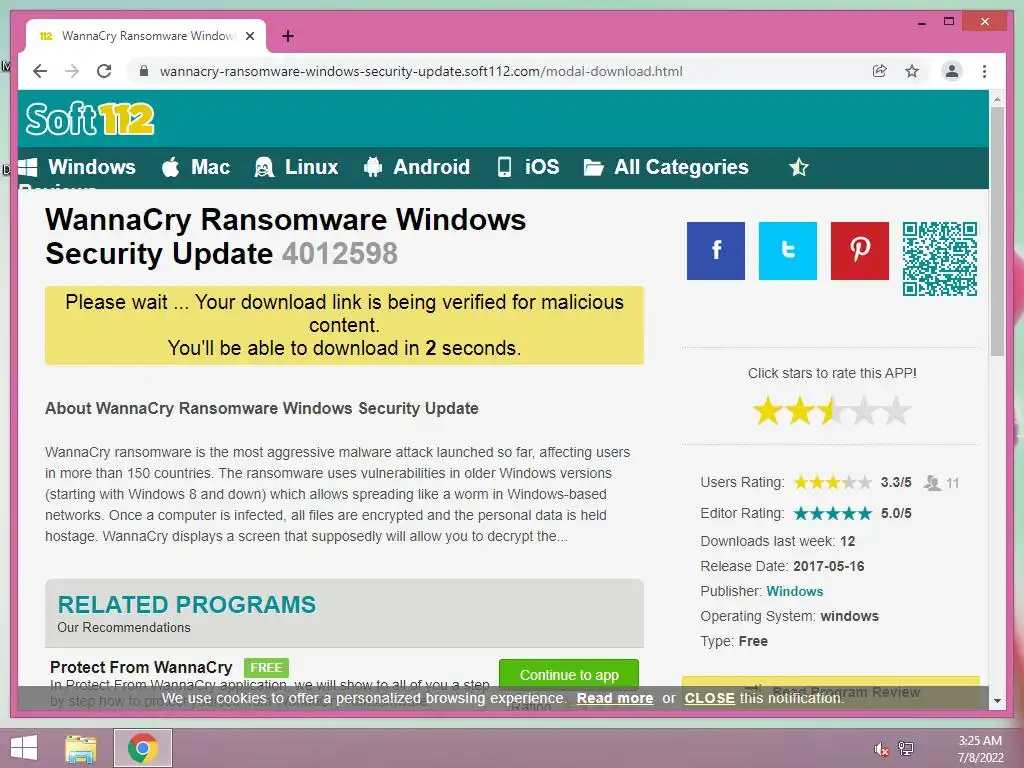The width and height of the screenshot is (1024, 768).
Task: Share on Pinterest
Action: [859, 251]
